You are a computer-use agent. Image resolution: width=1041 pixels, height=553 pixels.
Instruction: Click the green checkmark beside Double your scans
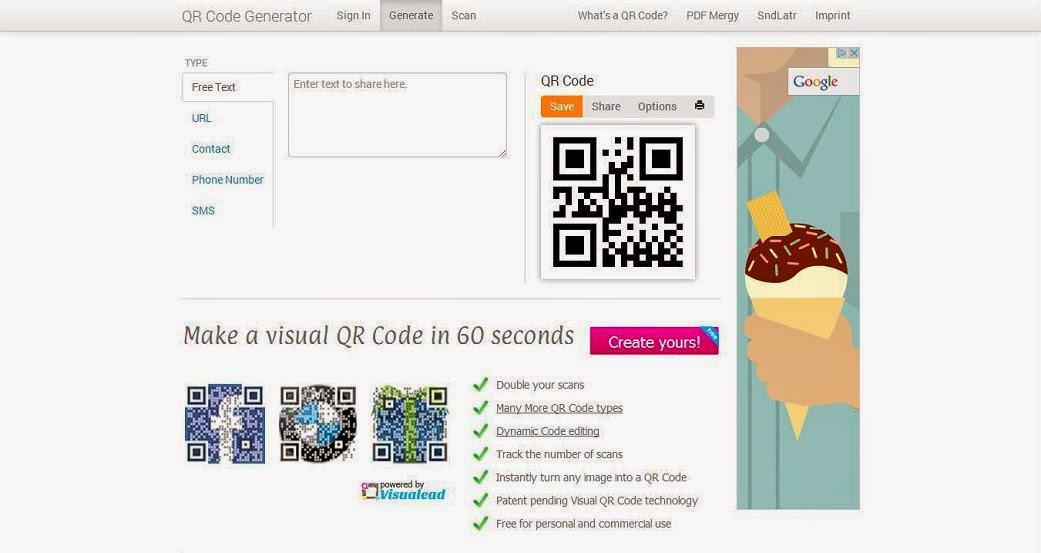(481, 384)
